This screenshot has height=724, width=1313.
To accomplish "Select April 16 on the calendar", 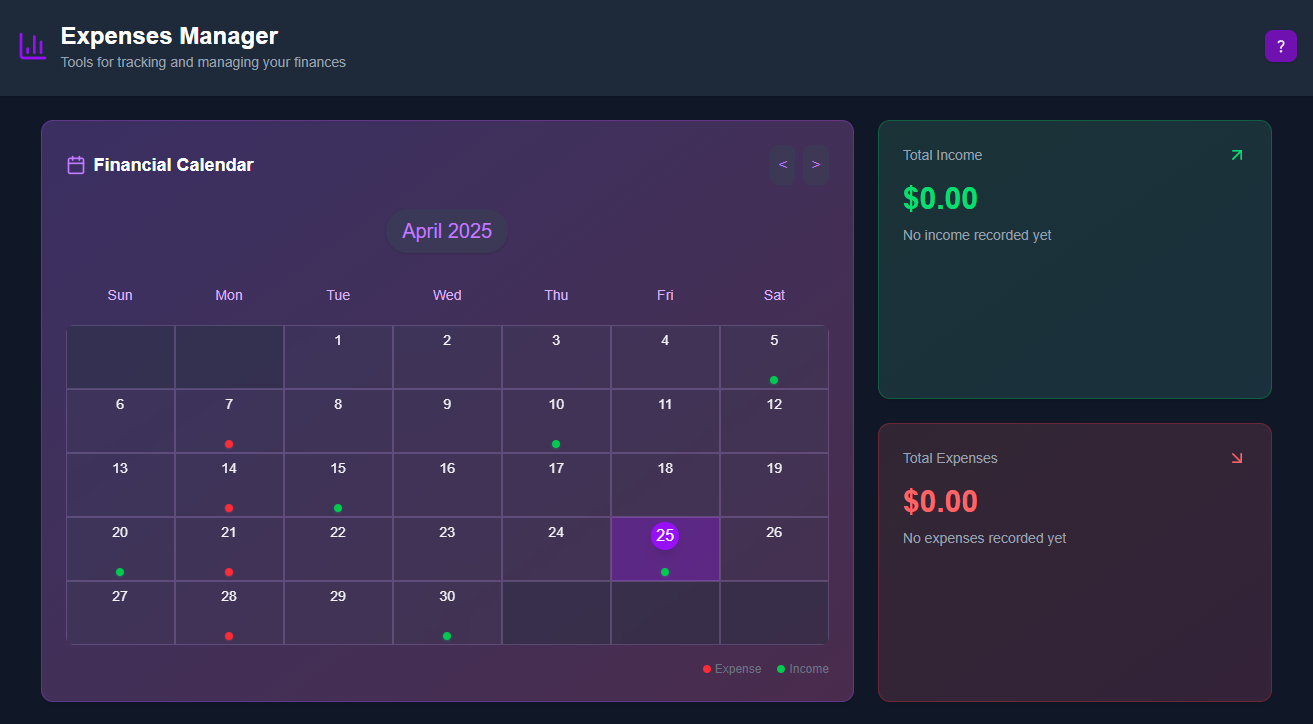I will (447, 485).
